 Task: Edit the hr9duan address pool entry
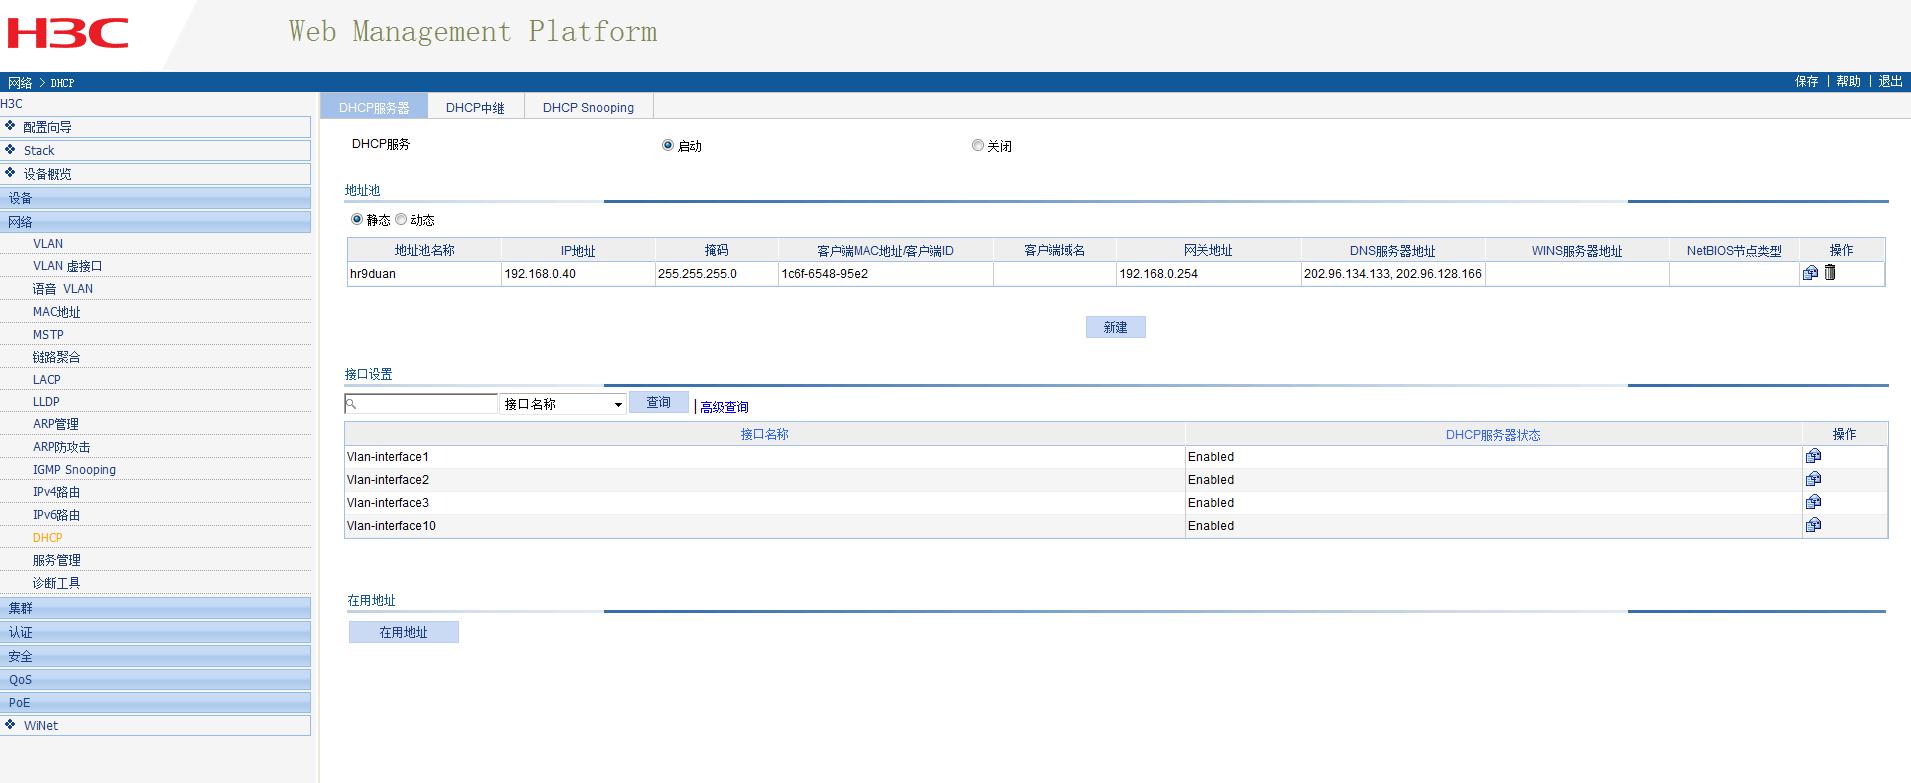[1810, 273]
